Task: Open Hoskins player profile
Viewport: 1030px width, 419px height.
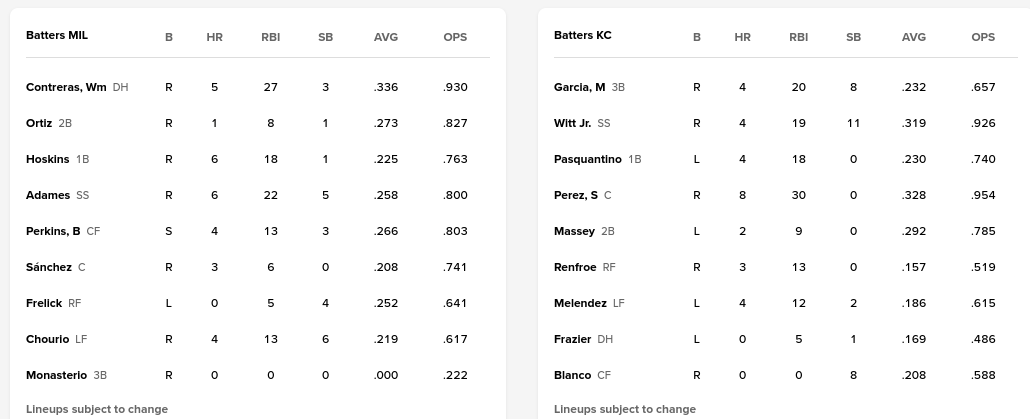Action: click(47, 159)
